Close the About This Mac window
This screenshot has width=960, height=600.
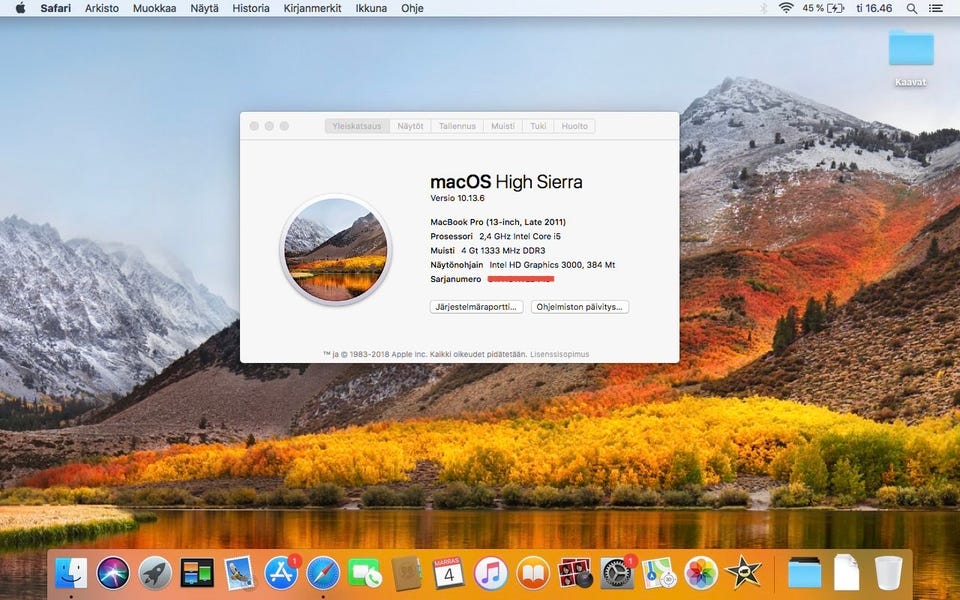point(254,126)
